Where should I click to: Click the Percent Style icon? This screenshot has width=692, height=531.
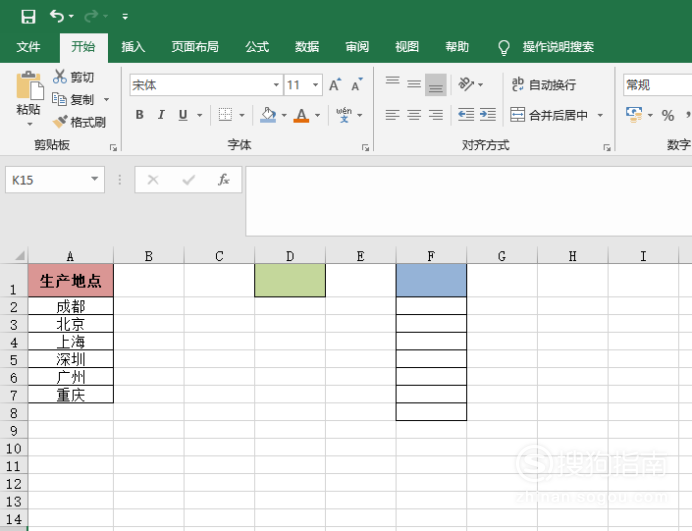667,115
